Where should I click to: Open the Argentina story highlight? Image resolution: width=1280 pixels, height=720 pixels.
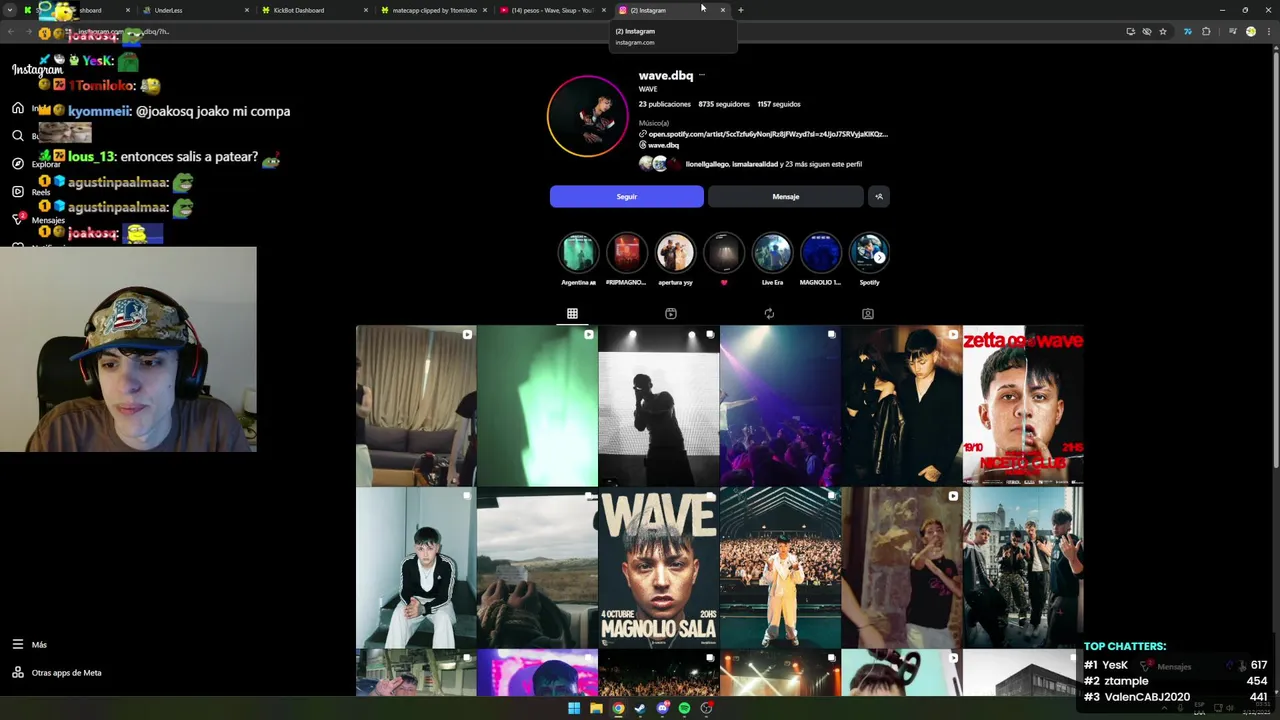pos(578,253)
